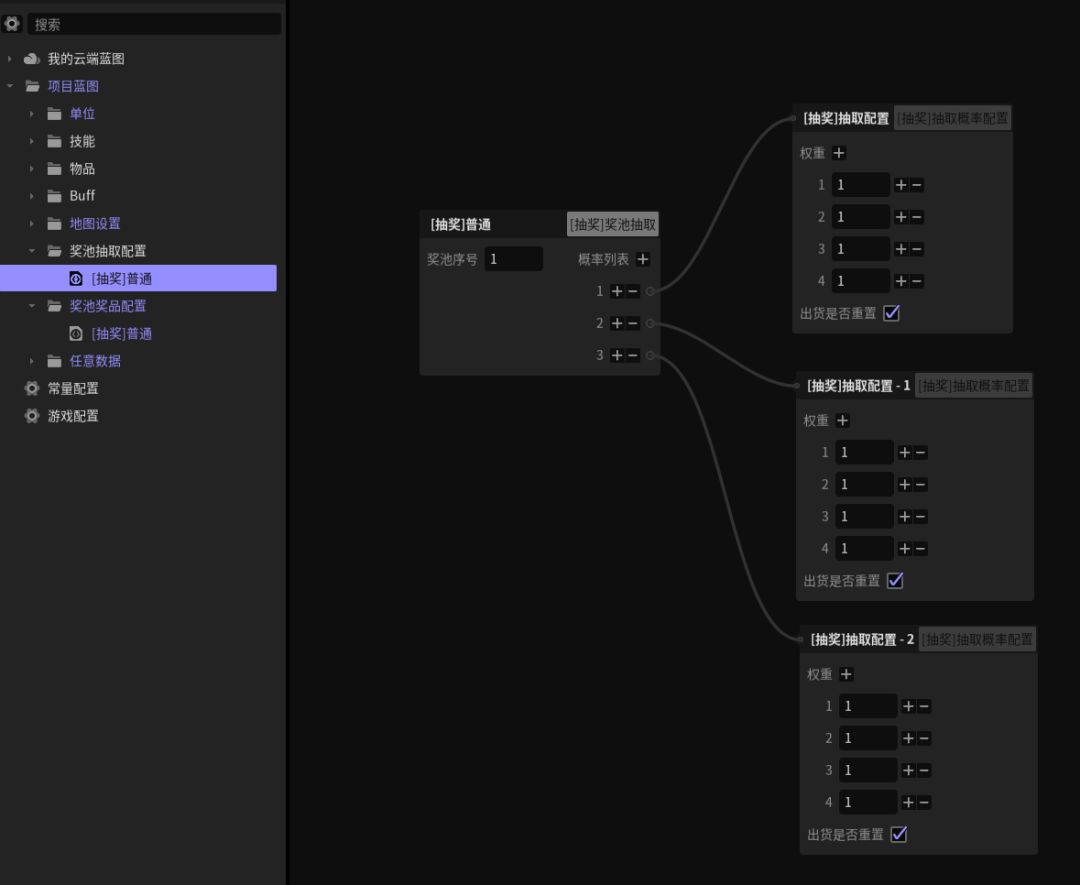The image size is (1080, 885).
Task: Open 游戏配置 in the sidebar
Action: (72, 416)
